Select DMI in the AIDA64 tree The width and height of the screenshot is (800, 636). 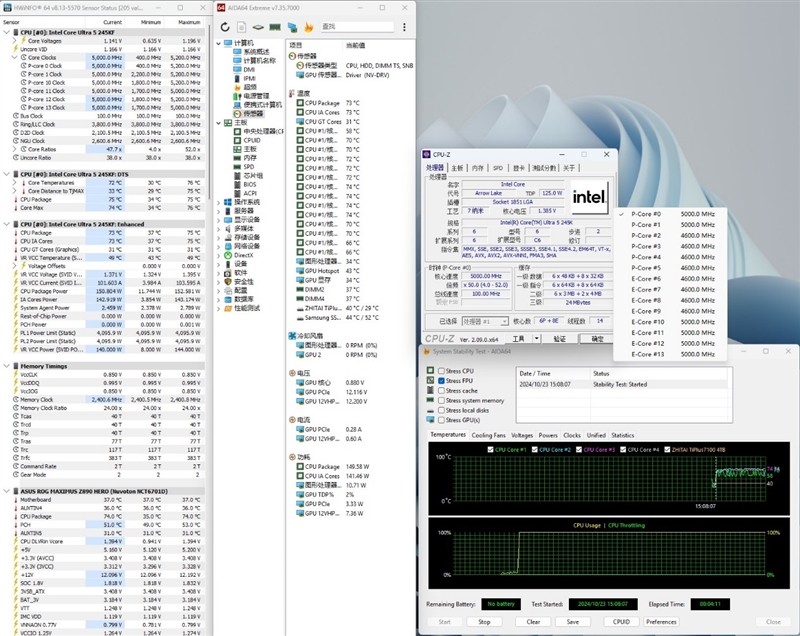tap(249, 69)
